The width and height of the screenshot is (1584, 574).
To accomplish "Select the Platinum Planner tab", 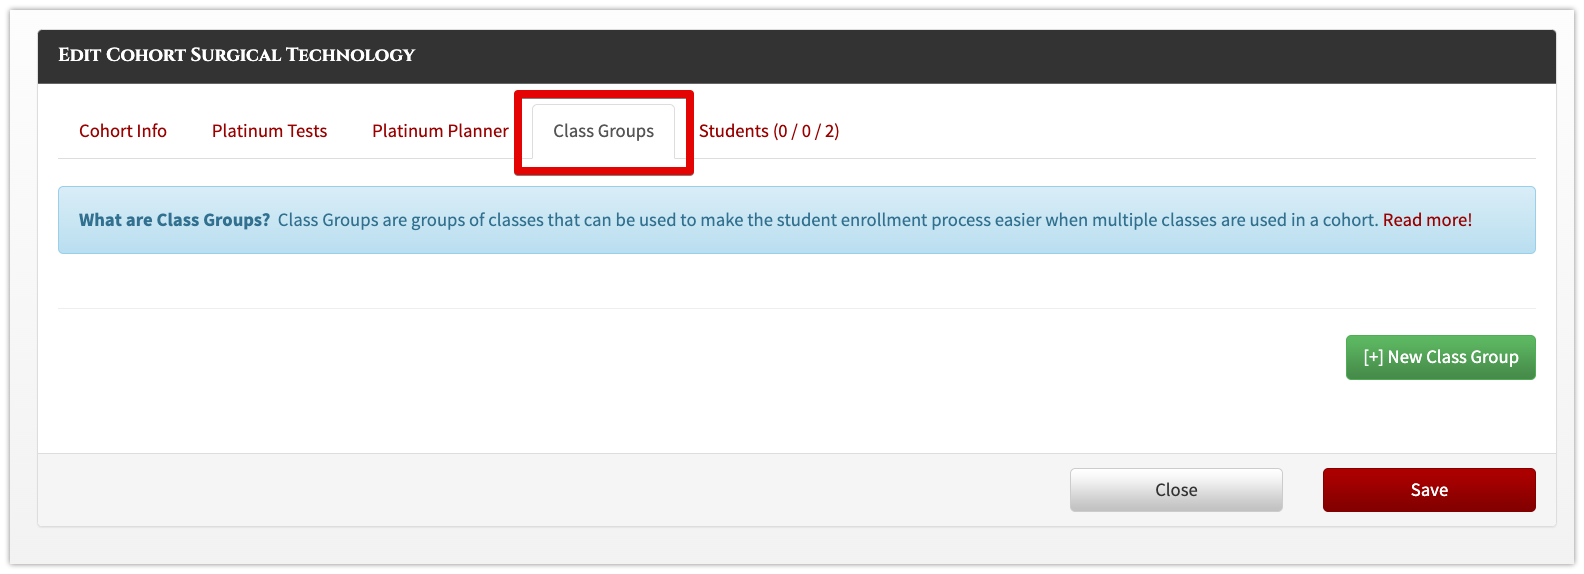I will click(440, 131).
